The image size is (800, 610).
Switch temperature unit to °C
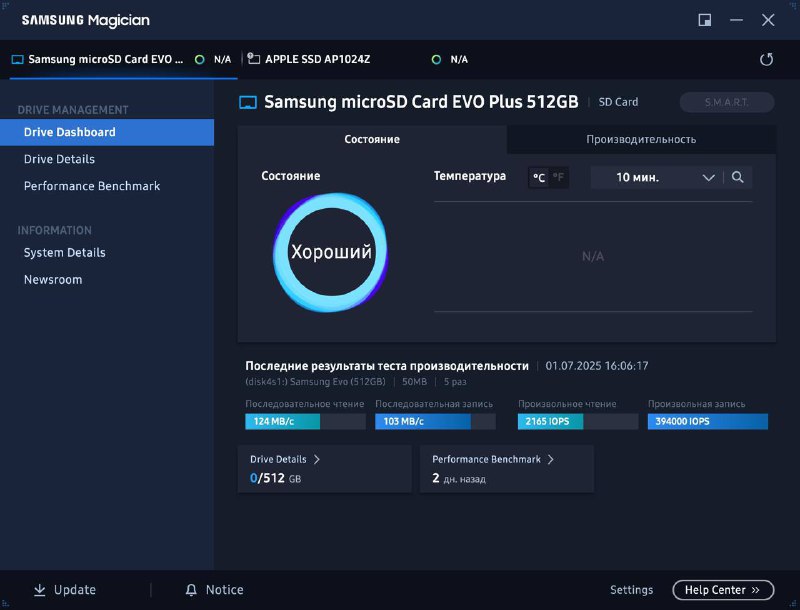click(539, 177)
